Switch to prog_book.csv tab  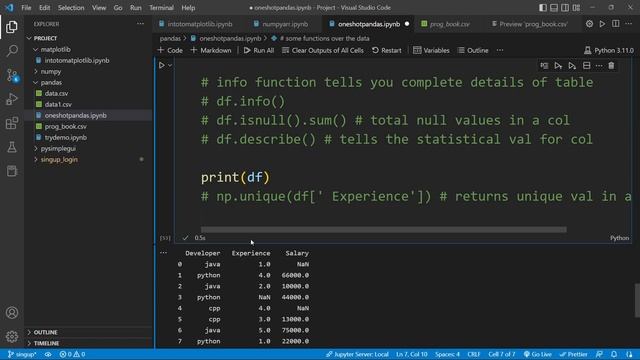449,24
